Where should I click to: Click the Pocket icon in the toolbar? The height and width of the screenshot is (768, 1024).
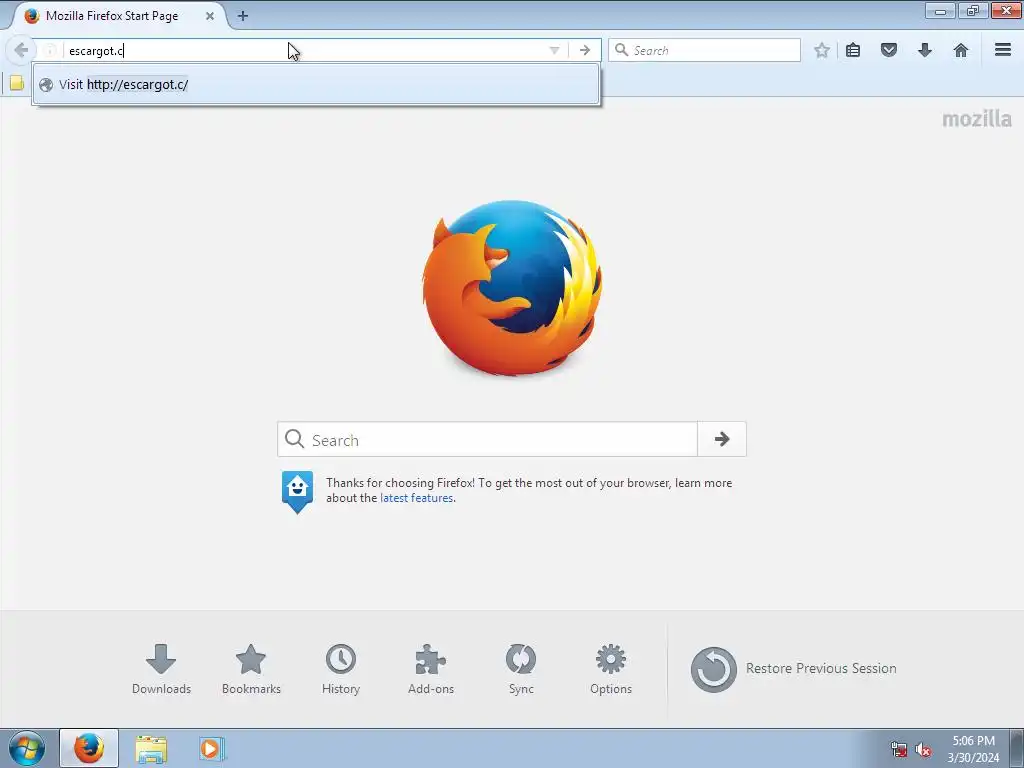(889, 50)
